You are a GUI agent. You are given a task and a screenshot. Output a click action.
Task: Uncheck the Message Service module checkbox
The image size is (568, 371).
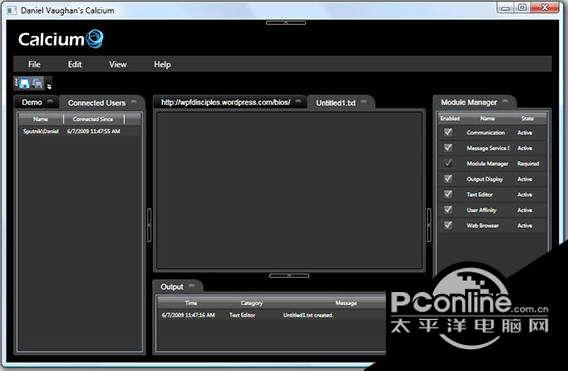pos(448,147)
